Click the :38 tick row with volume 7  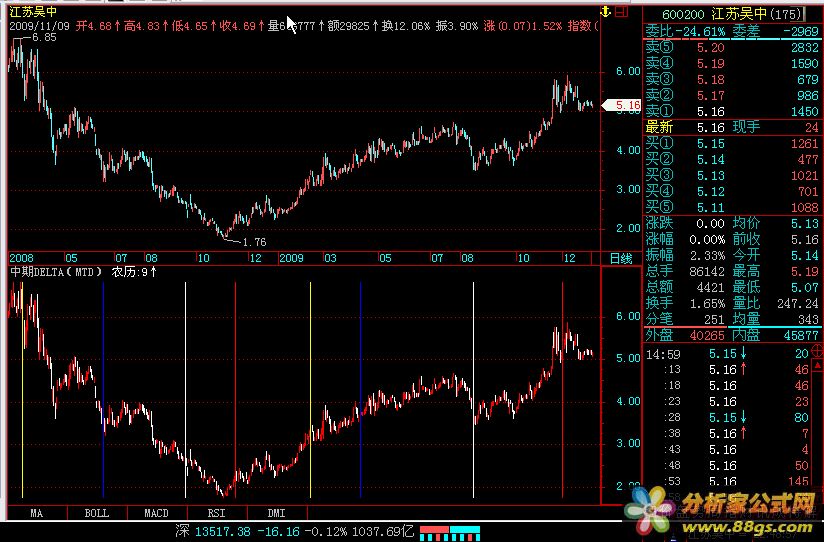[727, 434]
